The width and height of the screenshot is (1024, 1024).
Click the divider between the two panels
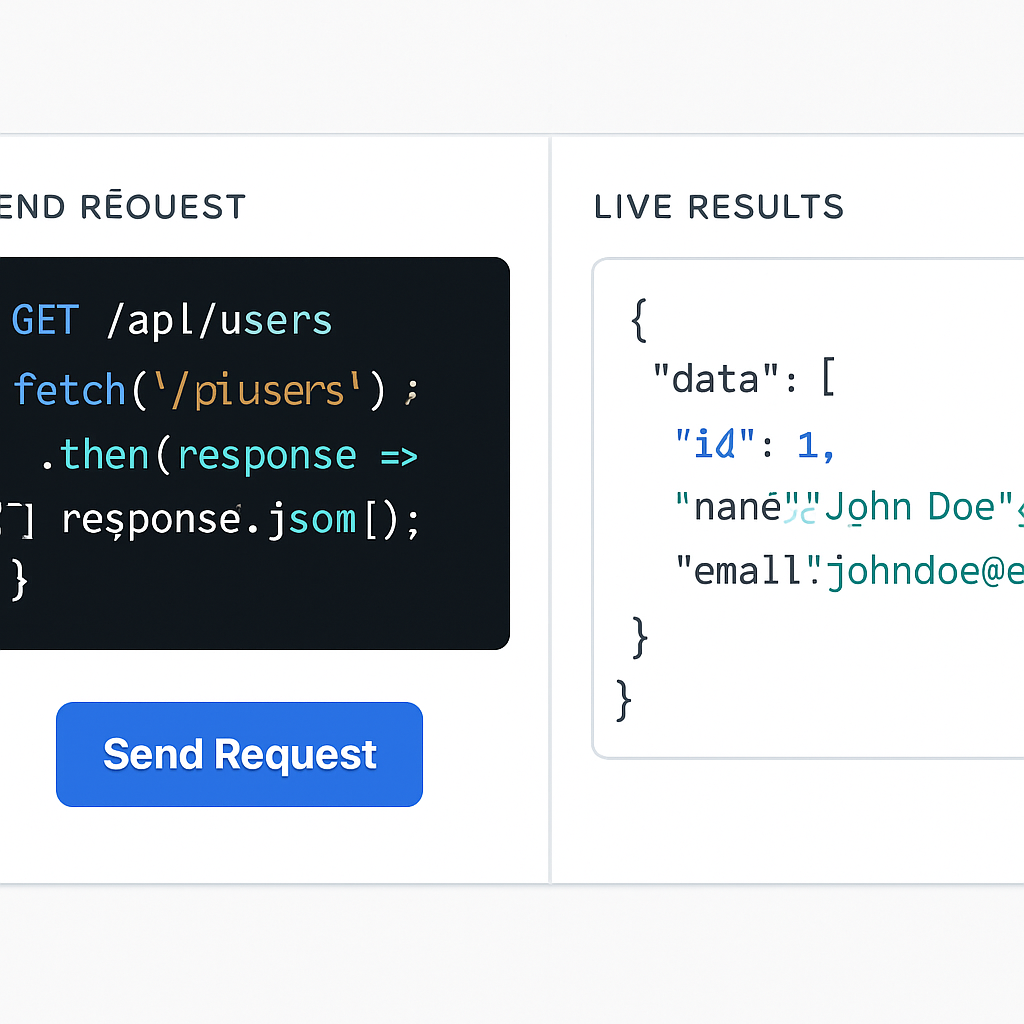click(x=550, y=500)
